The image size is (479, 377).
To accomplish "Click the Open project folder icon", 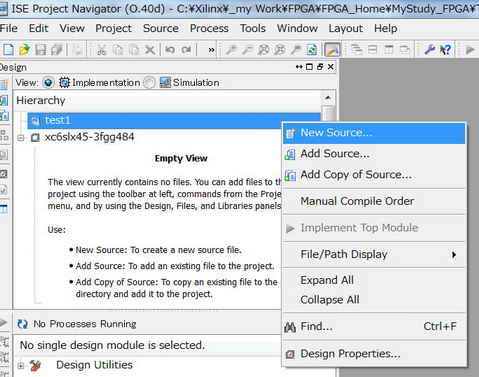I will [24, 50].
